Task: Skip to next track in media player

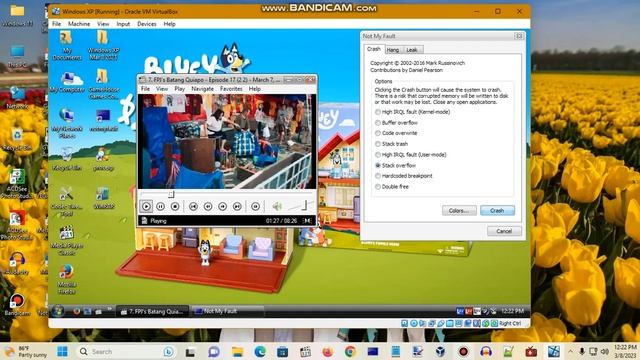Action: click(237, 207)
